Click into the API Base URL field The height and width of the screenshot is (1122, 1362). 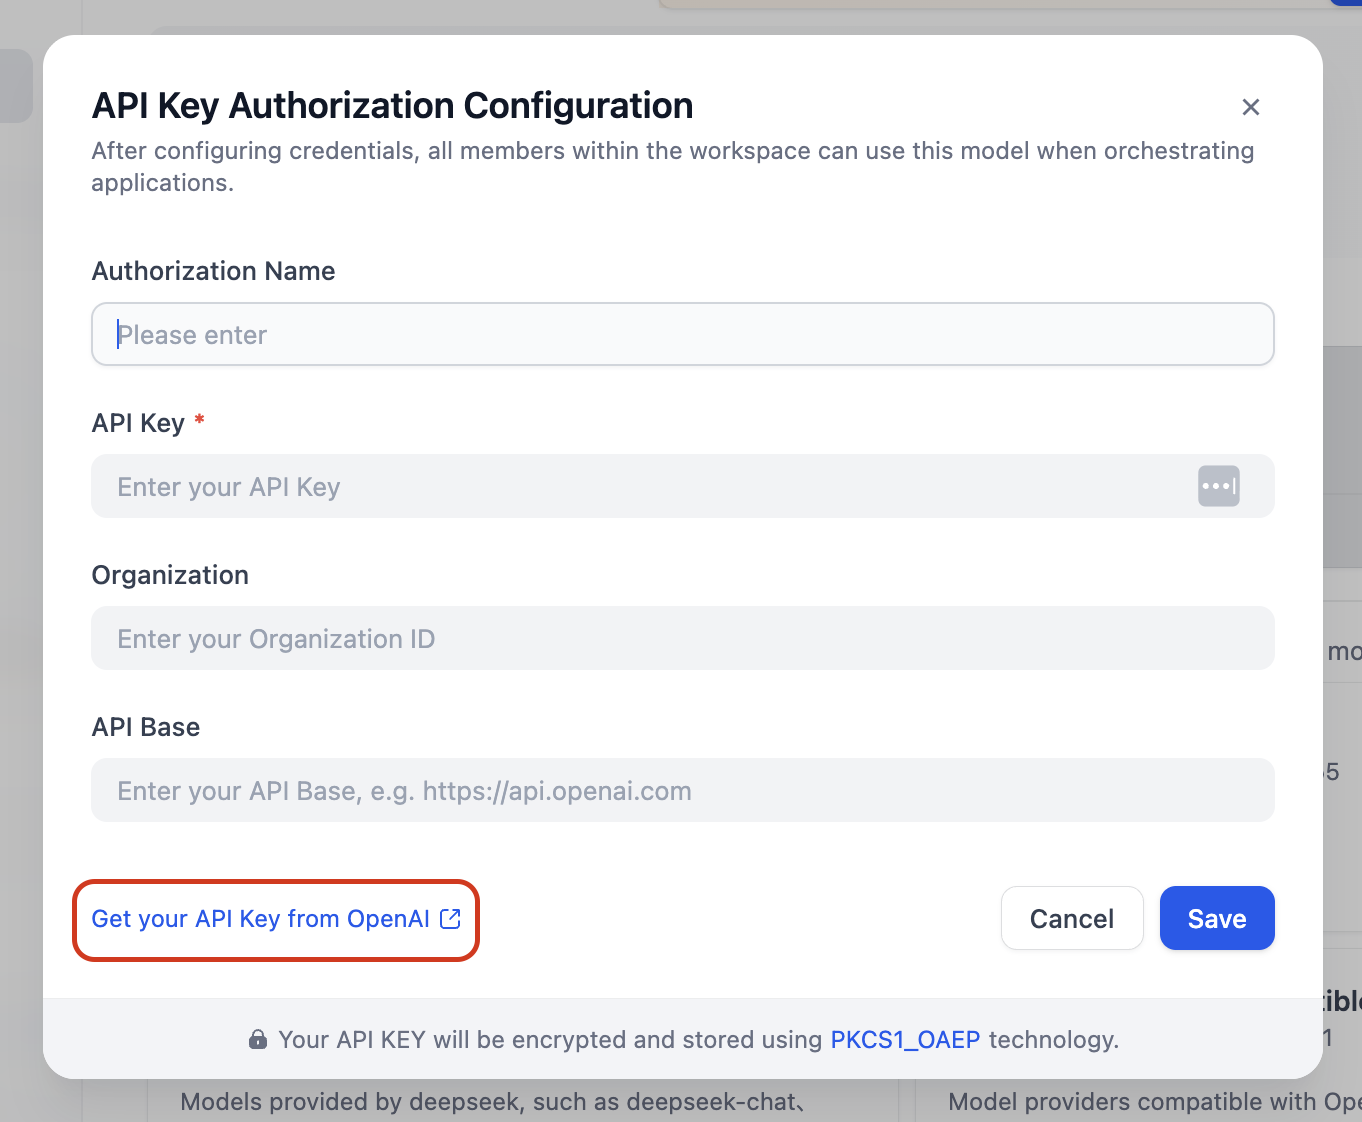[x=682, y=791]
